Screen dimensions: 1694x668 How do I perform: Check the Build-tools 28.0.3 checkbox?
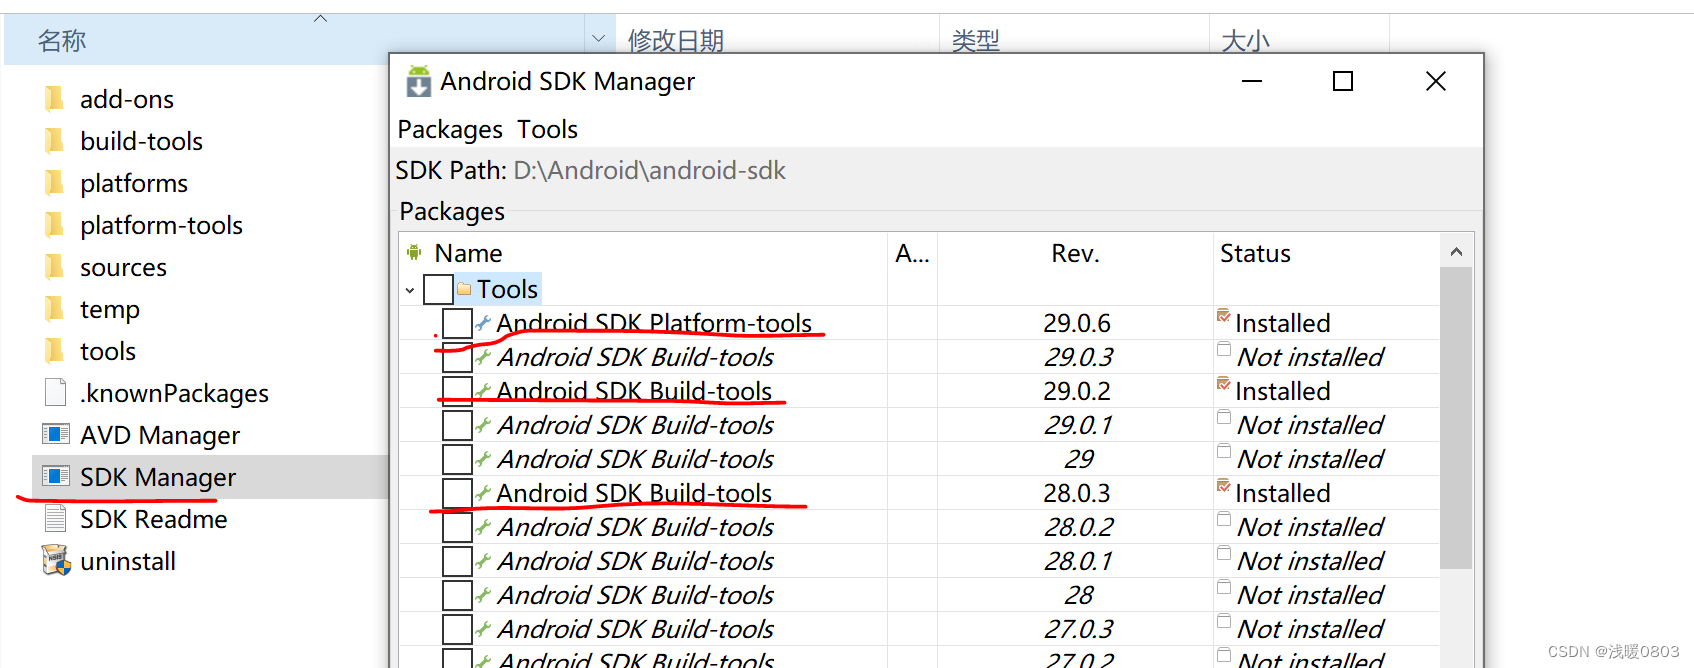457,493
